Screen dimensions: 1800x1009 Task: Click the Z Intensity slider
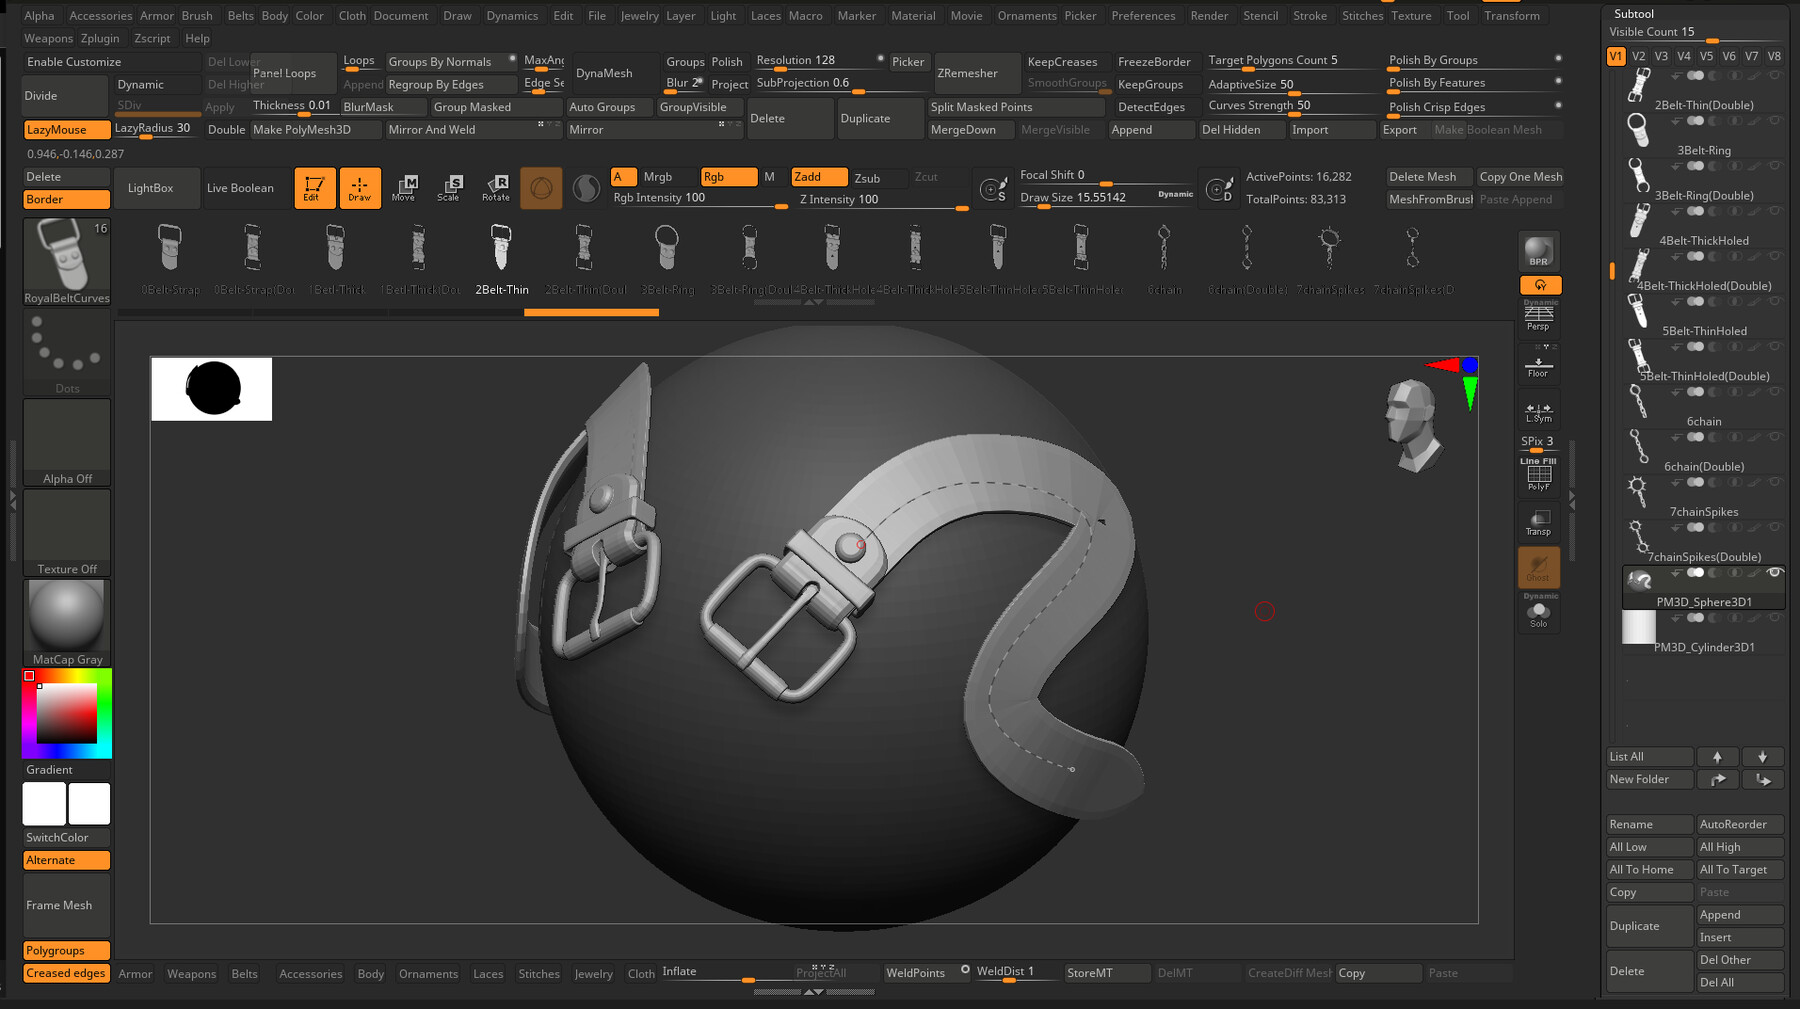click(883, 200)
